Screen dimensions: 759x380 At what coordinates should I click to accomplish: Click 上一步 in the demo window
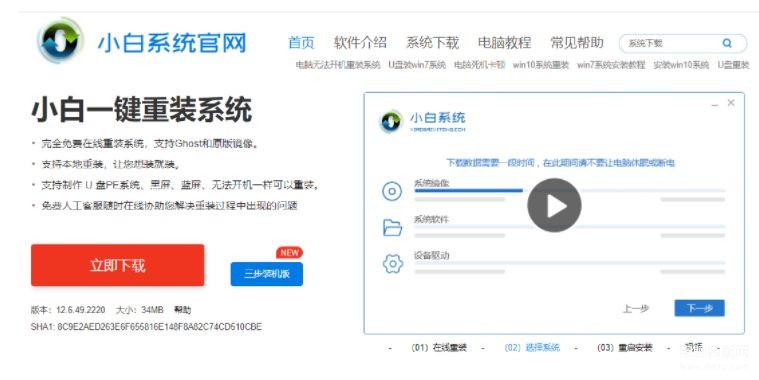636,308
